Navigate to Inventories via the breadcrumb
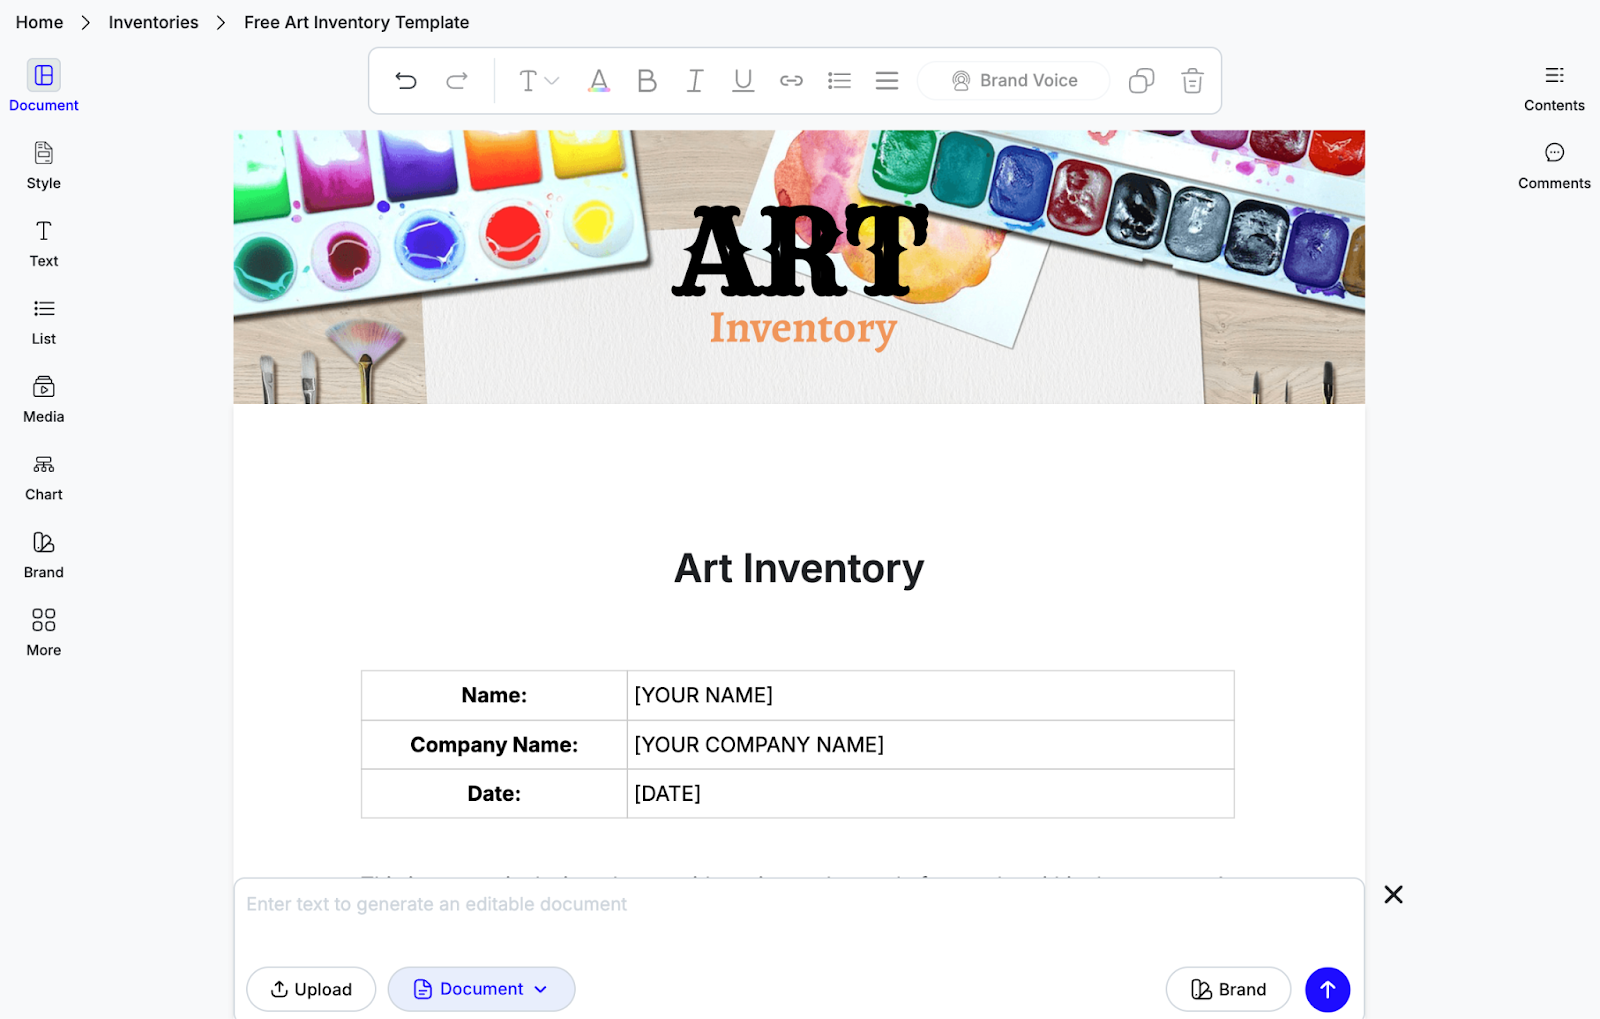Viewport: 1600px width, 1019px height. pyautogui.click(x=153, y=22)
